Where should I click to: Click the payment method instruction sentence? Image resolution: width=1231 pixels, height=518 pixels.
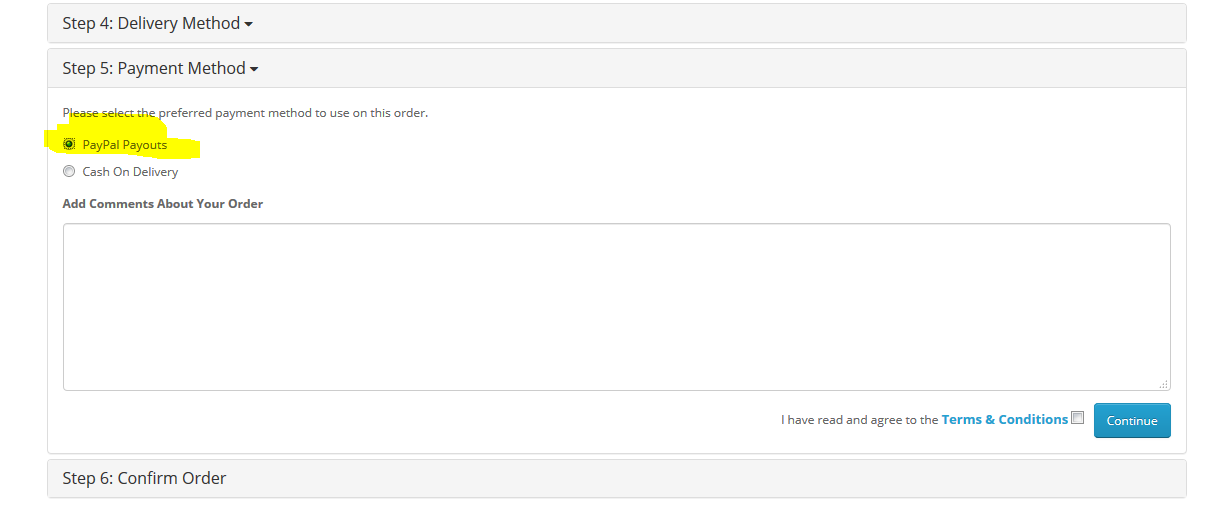[x=245, y=113]
